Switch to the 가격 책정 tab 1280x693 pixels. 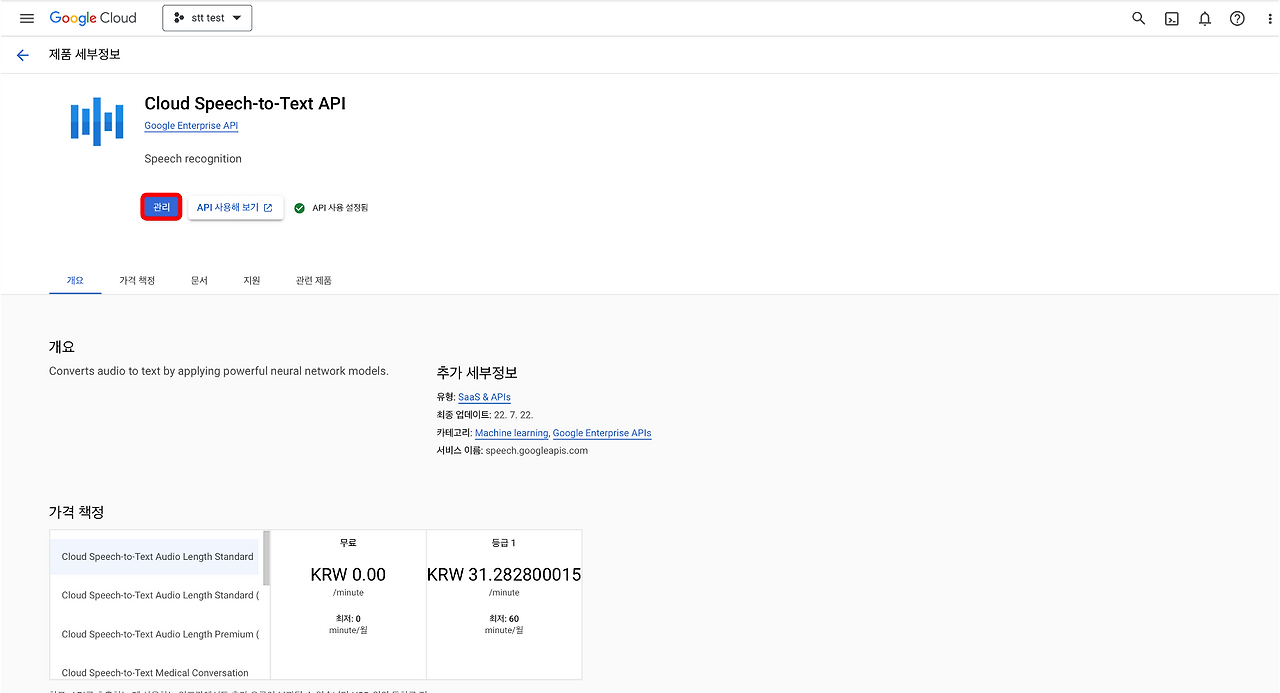(x=136, y=280)
